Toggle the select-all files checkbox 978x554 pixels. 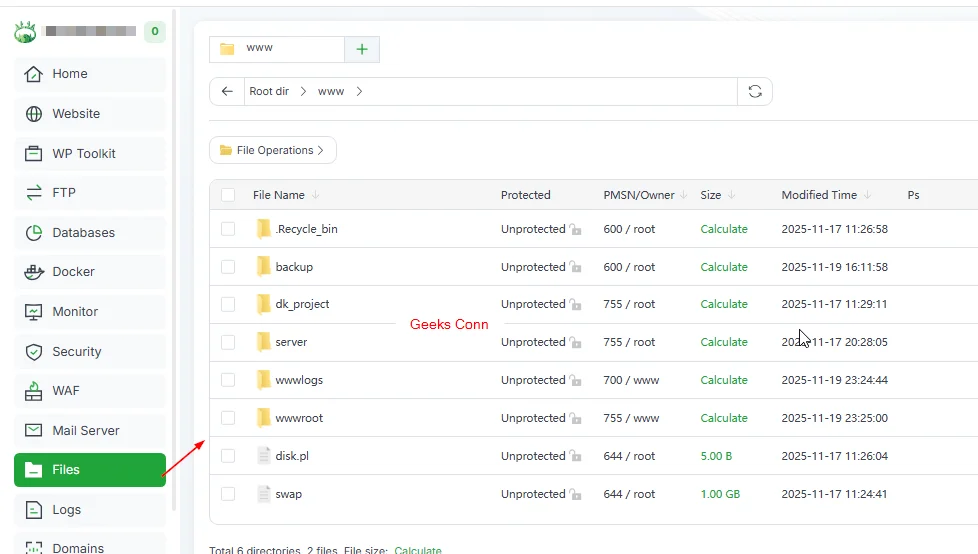click(x=228, y=195)
